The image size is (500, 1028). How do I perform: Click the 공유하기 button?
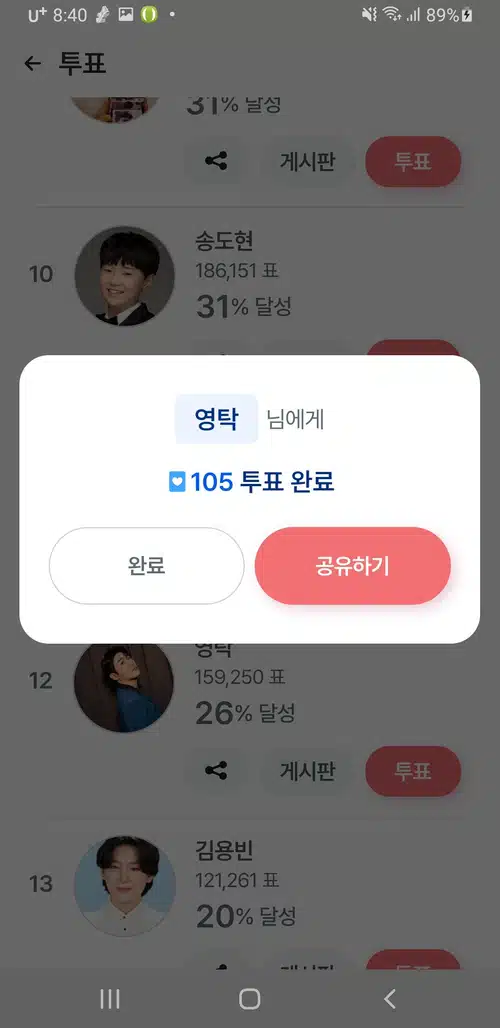353,566
